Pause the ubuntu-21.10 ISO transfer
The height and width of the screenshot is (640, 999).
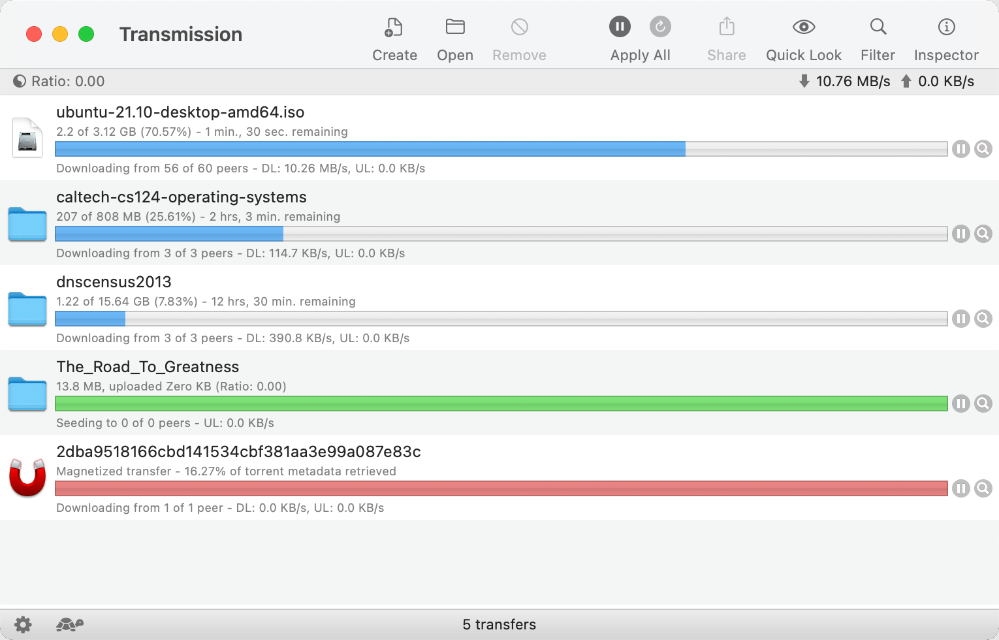click(x=961, y=149)
